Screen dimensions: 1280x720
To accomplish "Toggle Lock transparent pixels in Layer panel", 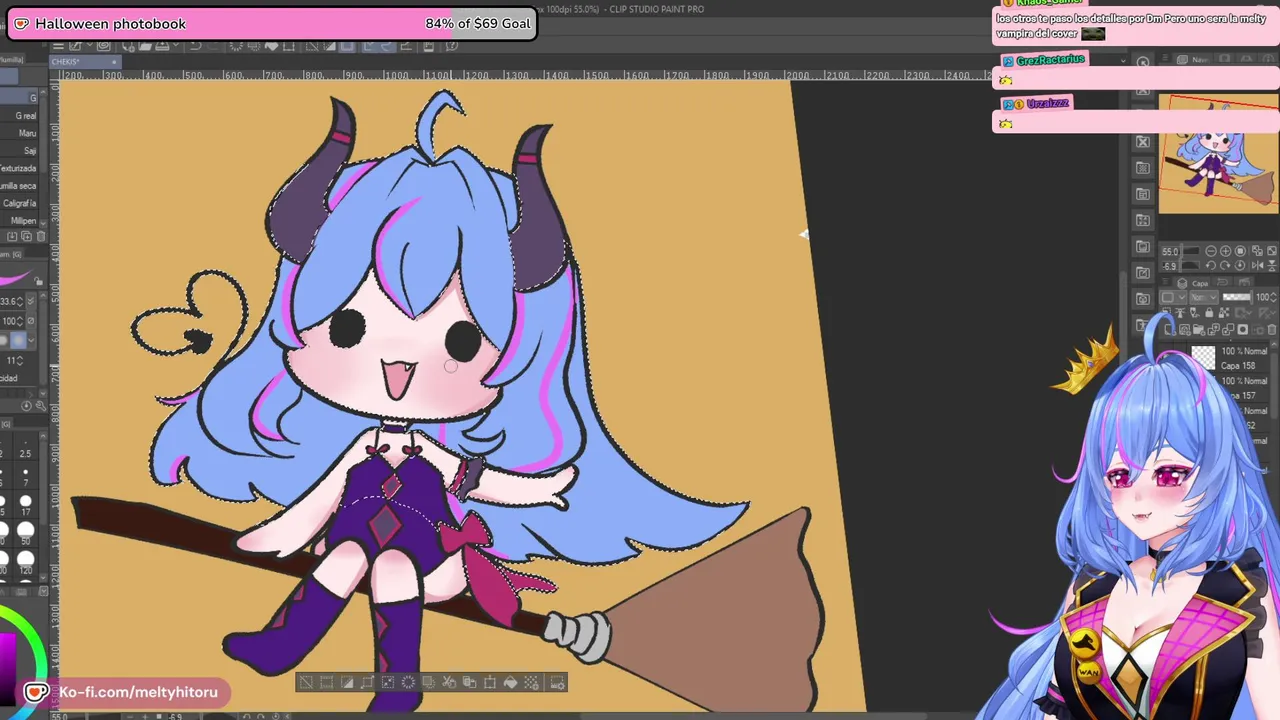I will (1224, 313).
